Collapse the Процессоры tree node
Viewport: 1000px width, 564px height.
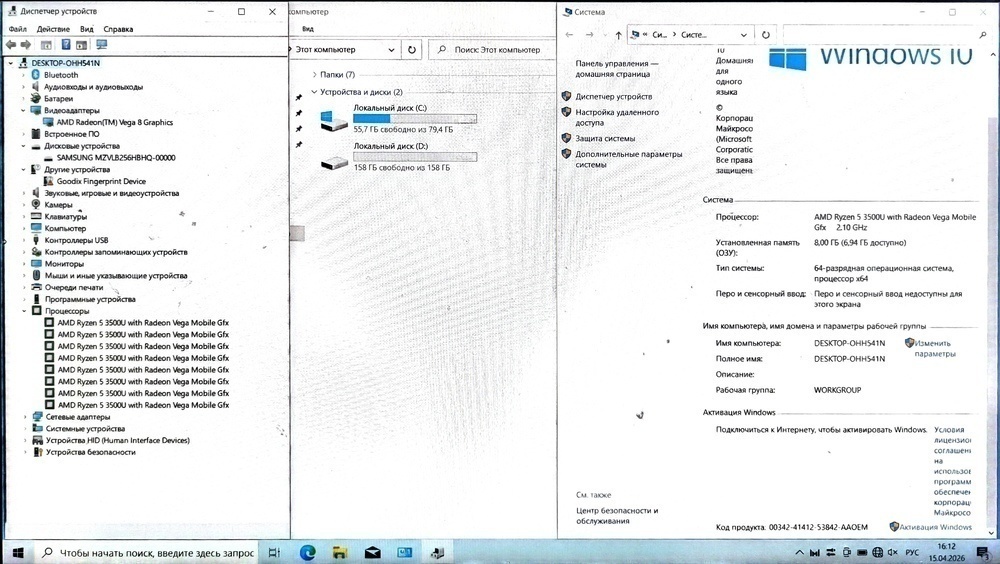click(x=23, y=311)
